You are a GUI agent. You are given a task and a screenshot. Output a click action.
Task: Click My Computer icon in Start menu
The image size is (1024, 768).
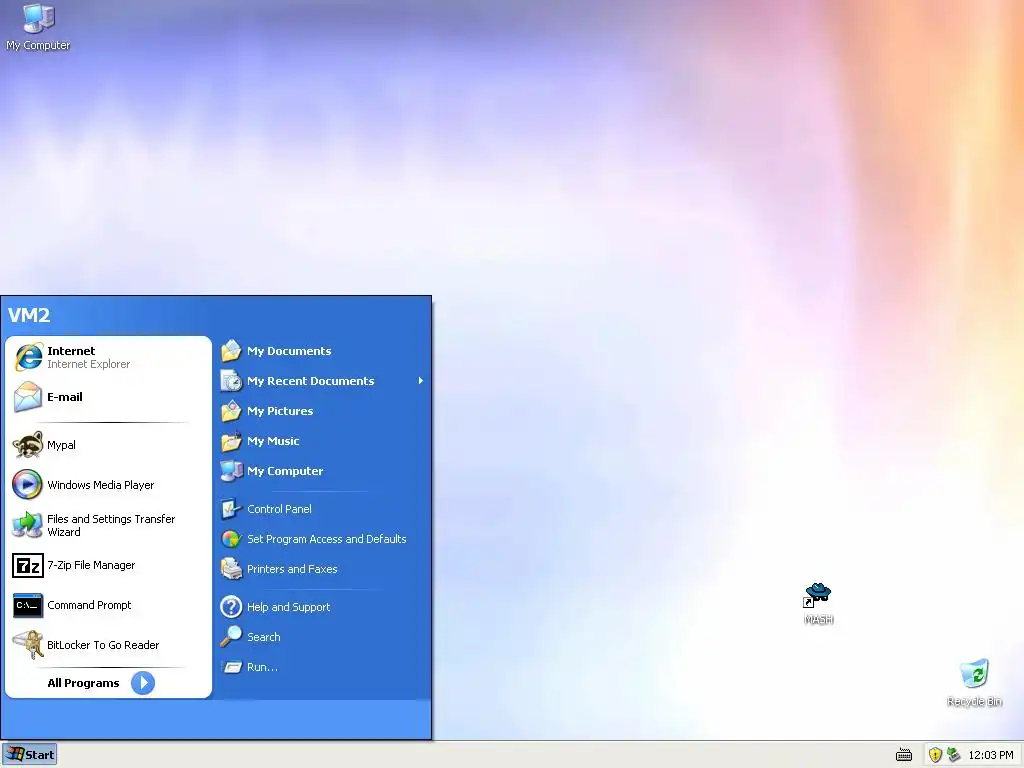tap(231, 471)
